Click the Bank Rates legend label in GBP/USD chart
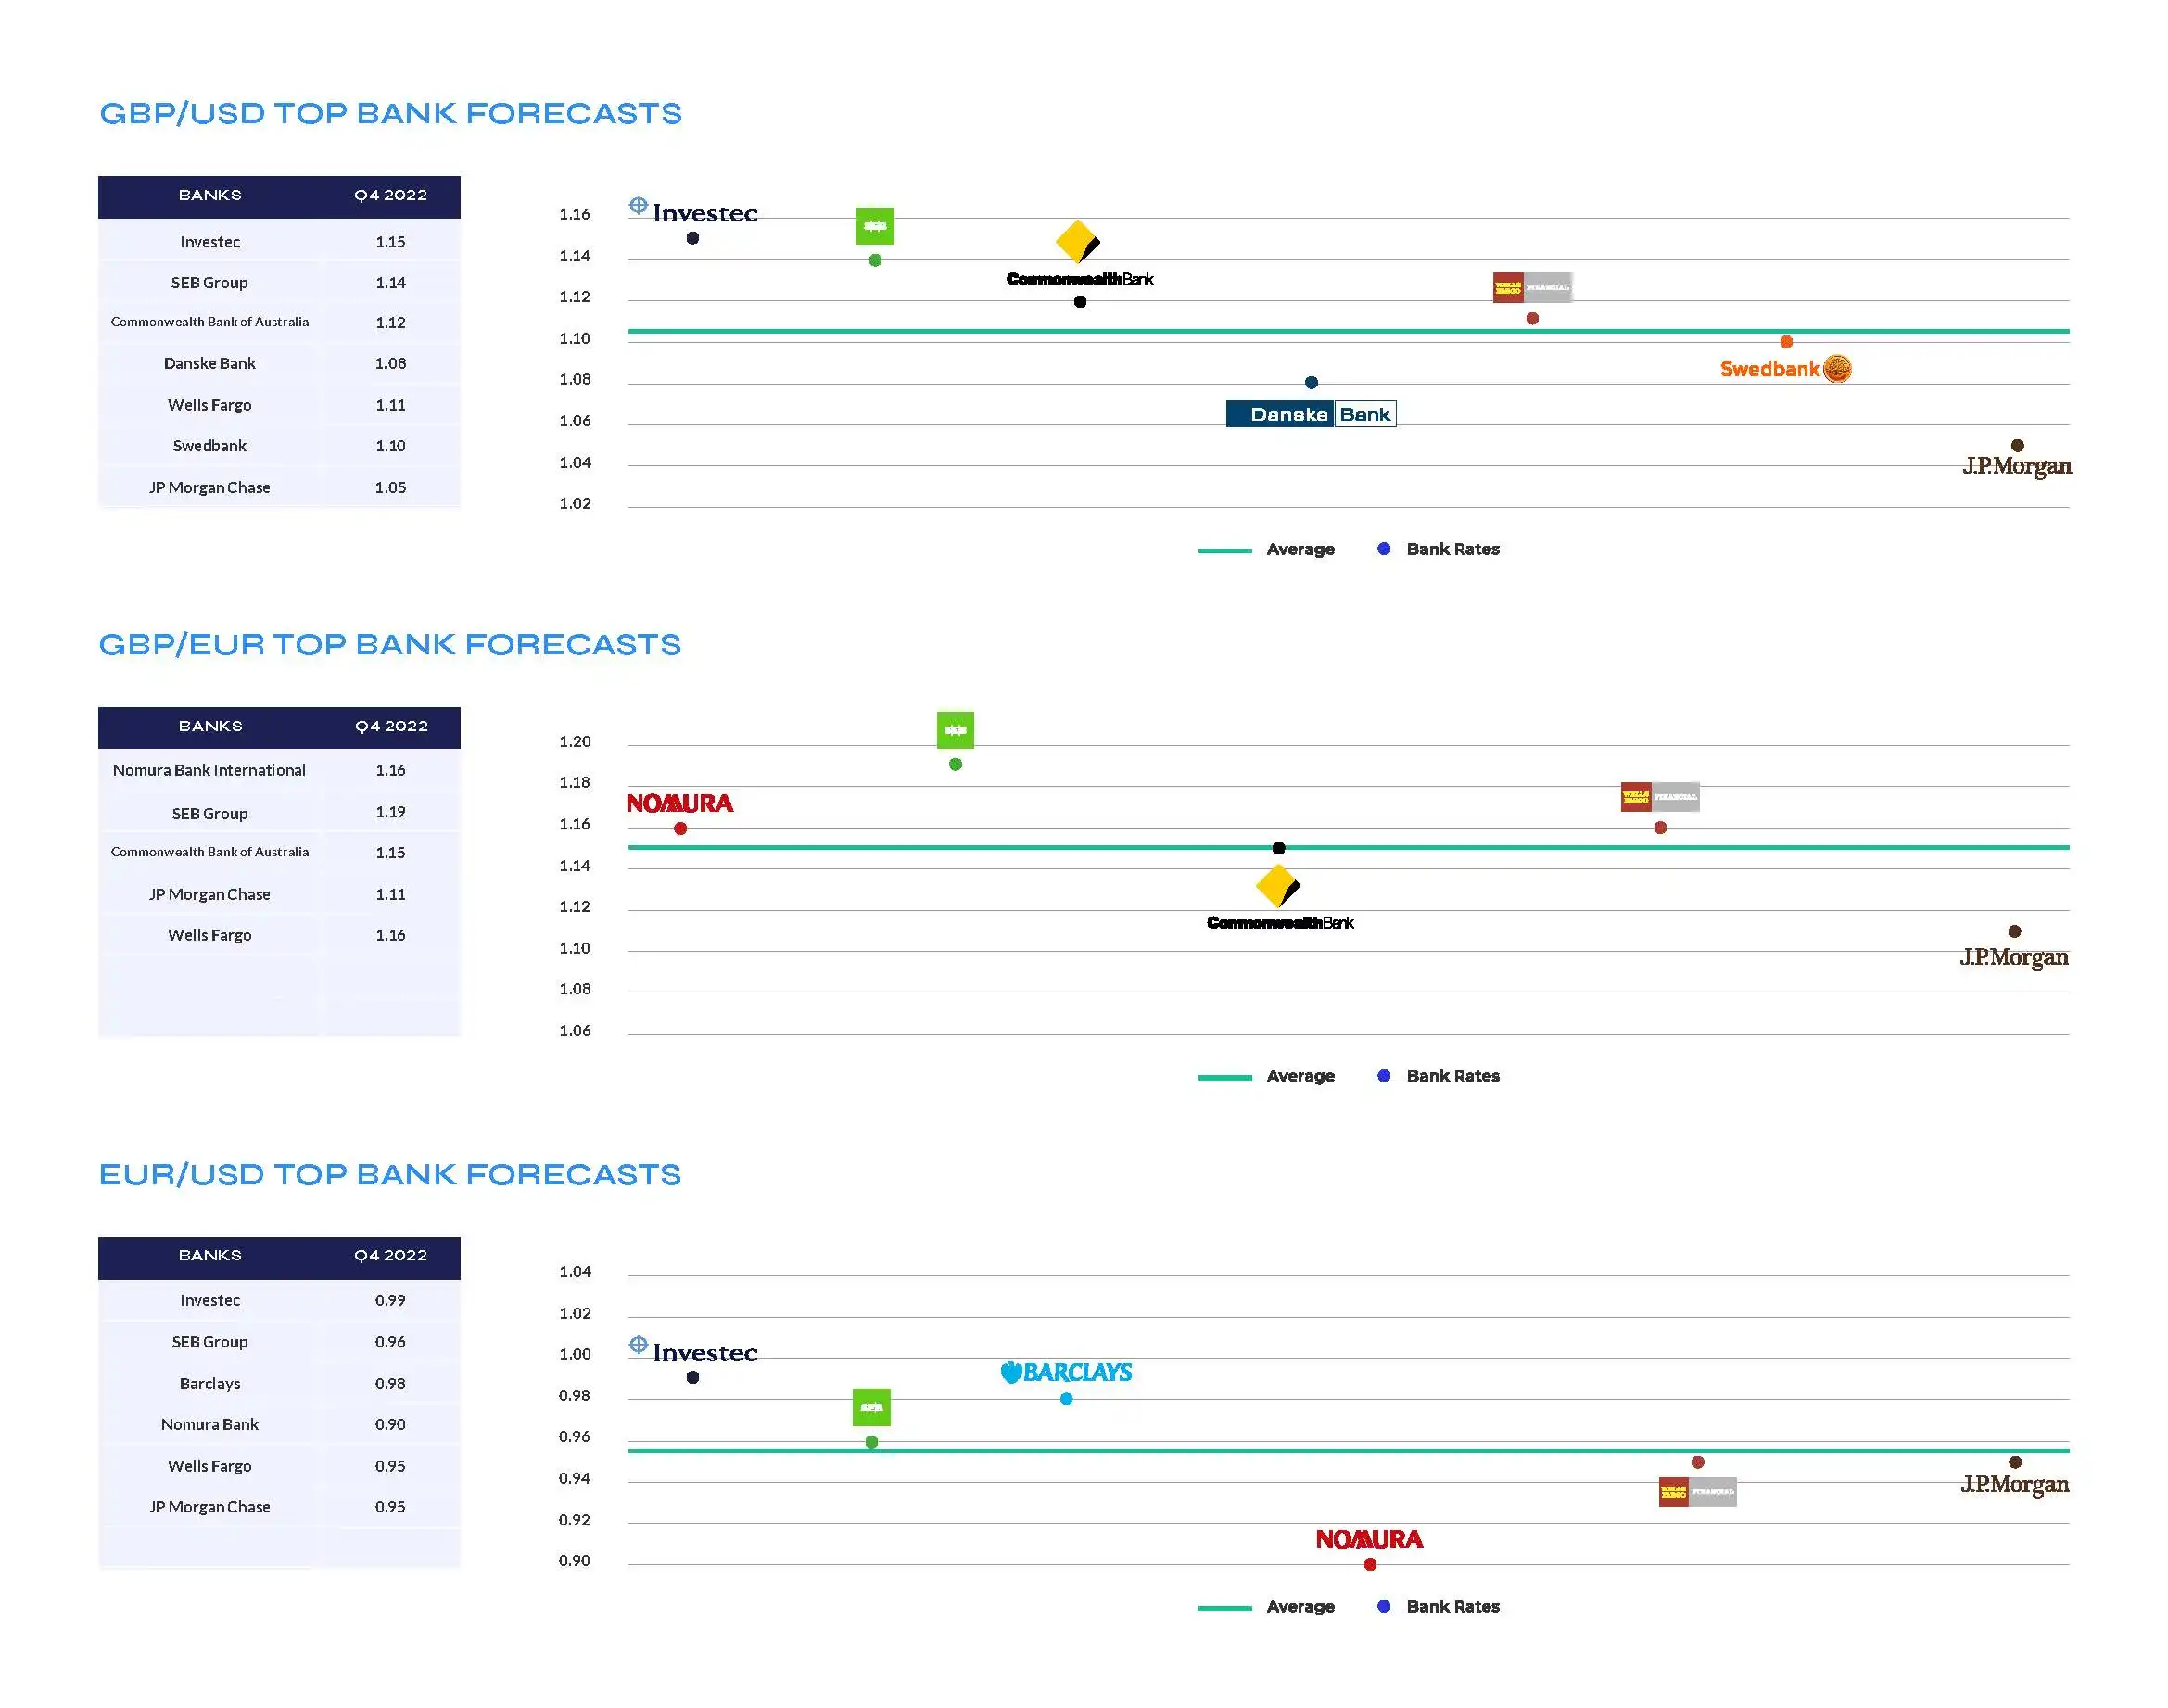2168x1708 pixels. [x=1453, y=549]
